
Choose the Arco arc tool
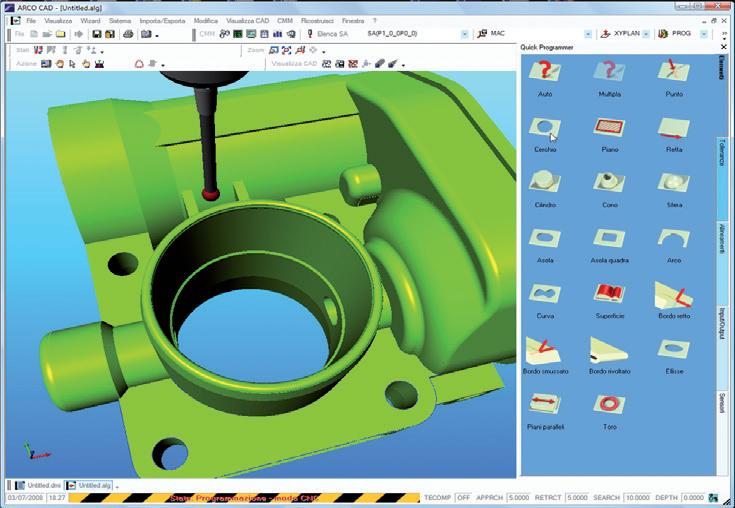coord(674,245)
